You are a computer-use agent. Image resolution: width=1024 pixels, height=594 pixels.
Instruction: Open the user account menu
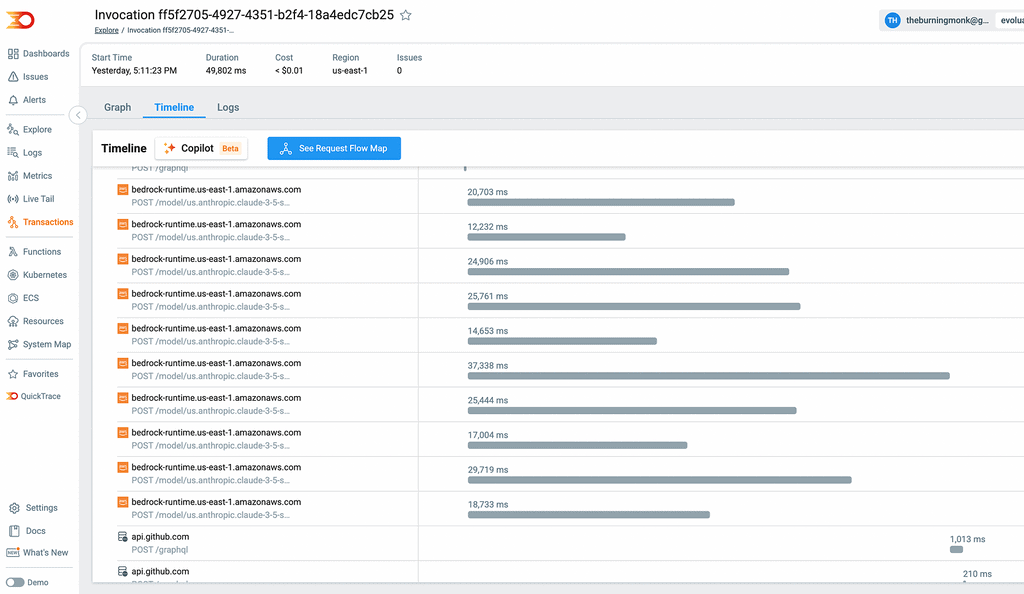pos(940,20)
